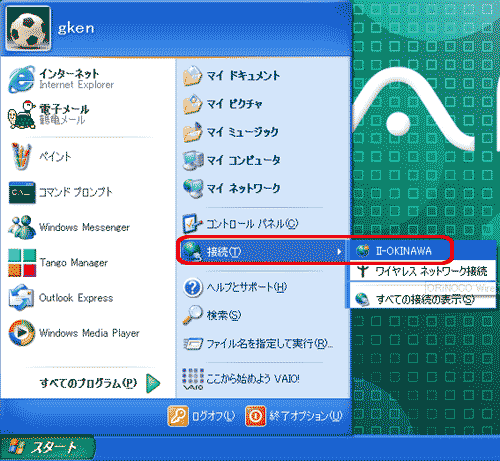
Task: Launch Paint via its brush cup icon
Action: (x=21, y=156)
